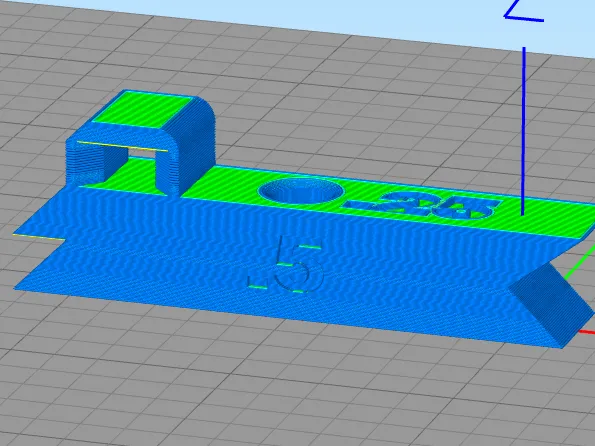Select the recessed circular hole on top
The width and height of the screenshot is (595, 446).
pos(301,191)
